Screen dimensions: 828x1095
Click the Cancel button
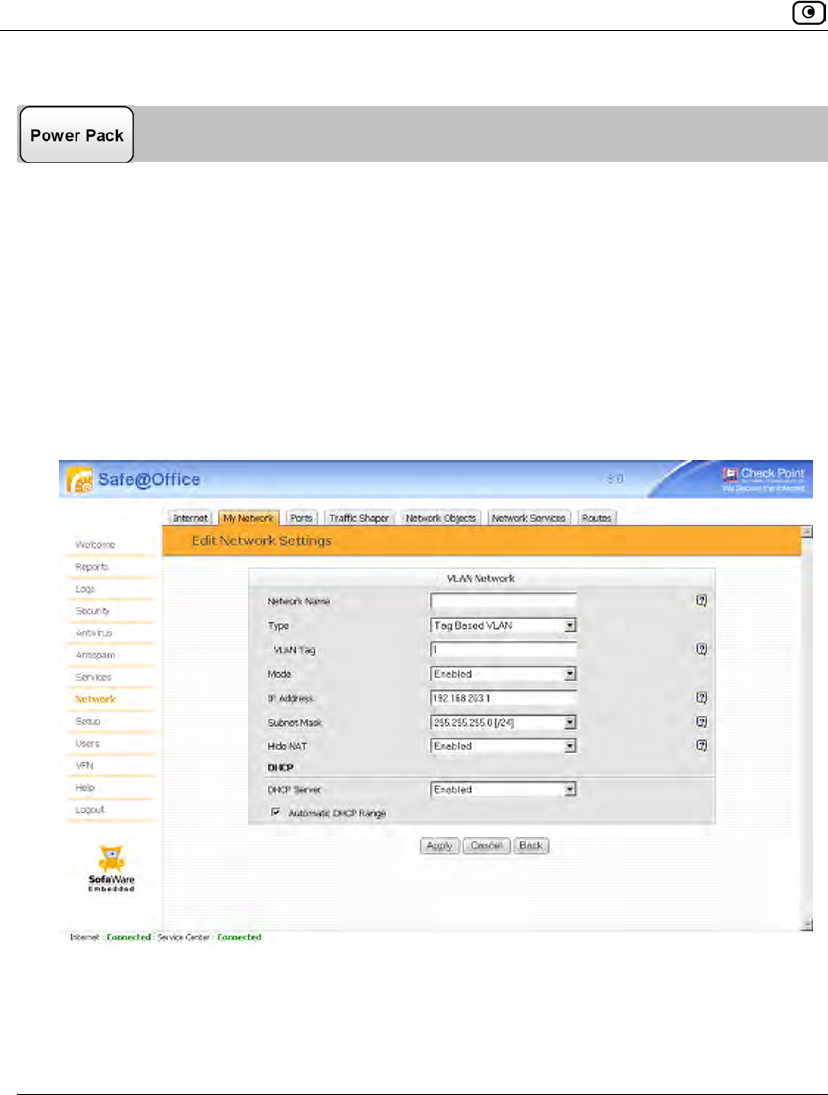[487, 846]
